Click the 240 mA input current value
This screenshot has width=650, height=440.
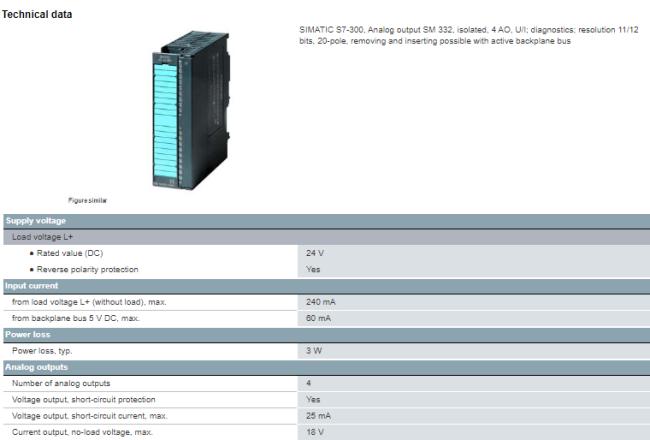pyautogui.click(x=319, y=301)
